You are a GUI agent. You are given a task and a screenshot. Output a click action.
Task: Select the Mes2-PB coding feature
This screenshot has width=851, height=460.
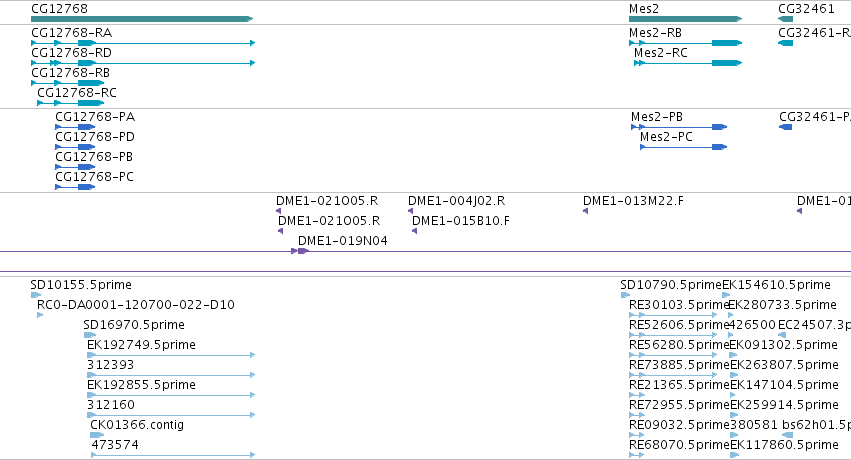(679, 127)
